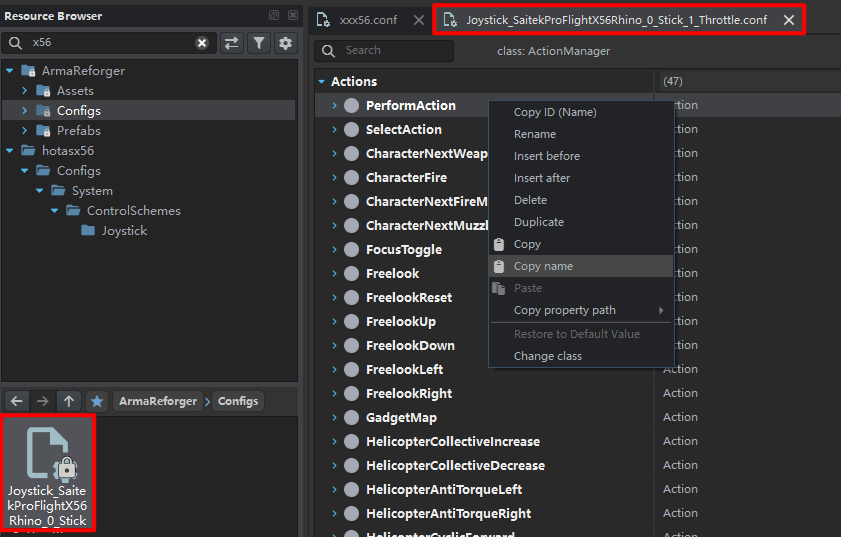Screen dimensions: 841x537
Task: Navigate back in the Resource Browser
Action: (x=16, y=401)
